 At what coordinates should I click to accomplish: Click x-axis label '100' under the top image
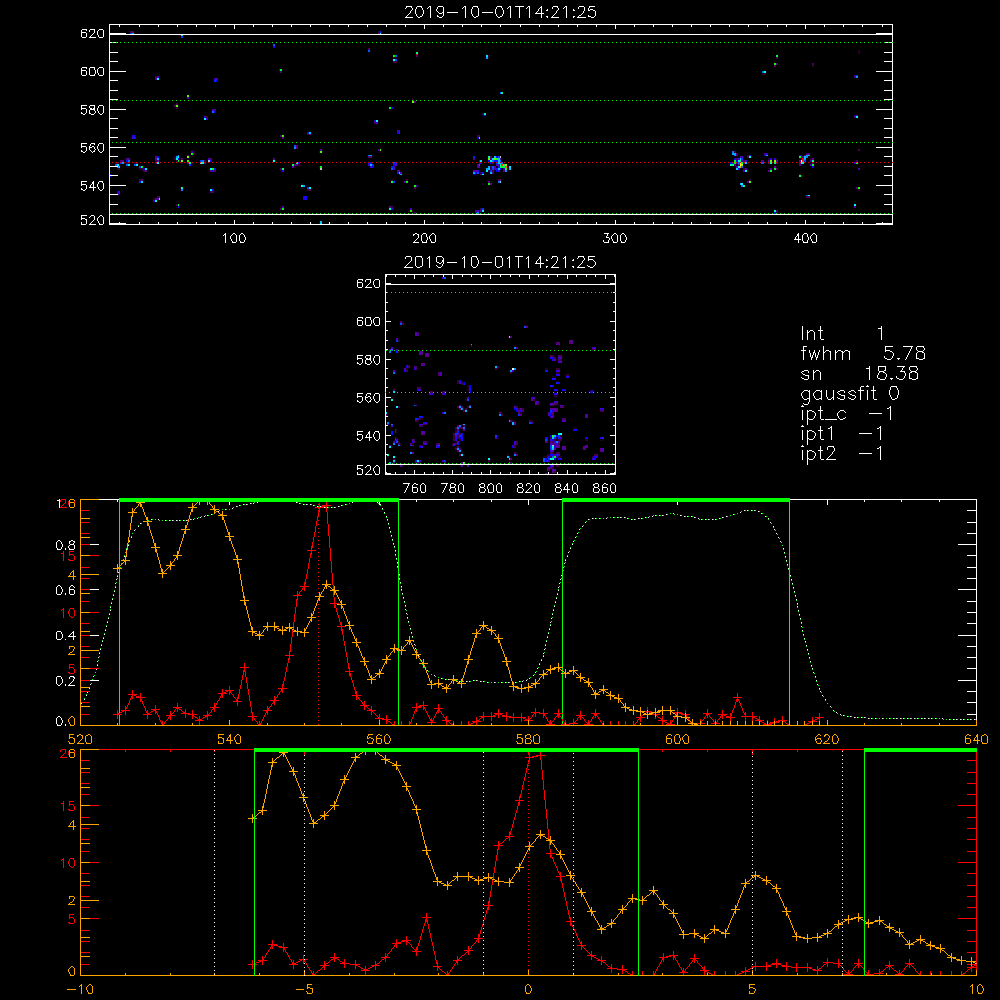click(234, 239)
